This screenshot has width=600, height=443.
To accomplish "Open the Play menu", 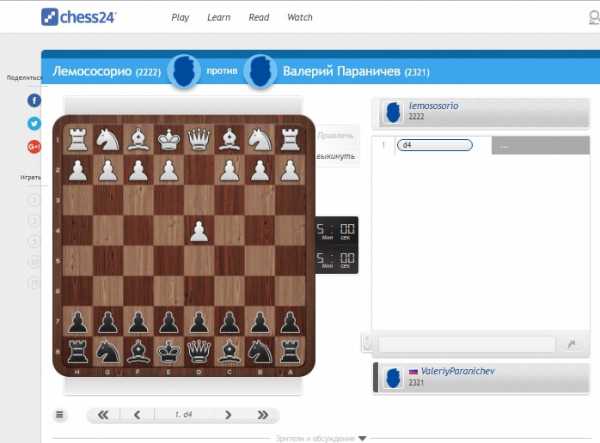I will [x=180, y=18].
